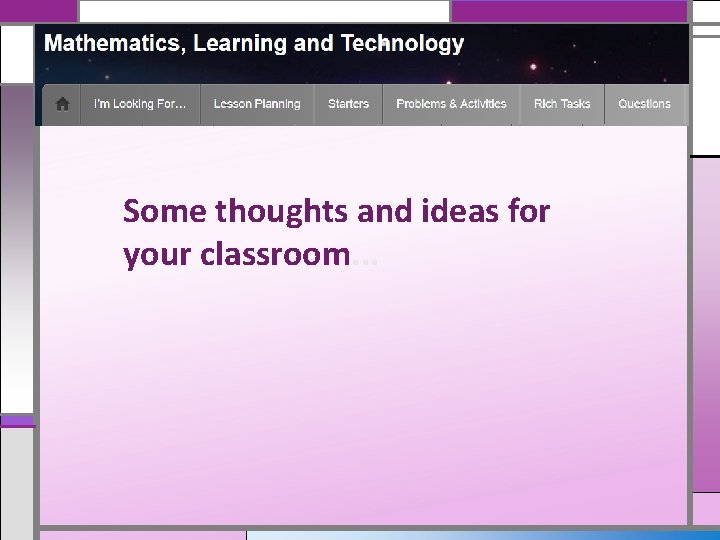Open Problems & Activities menu item
Image resolution: width=720 pixels, height=540 pixels.
[451, 104]
